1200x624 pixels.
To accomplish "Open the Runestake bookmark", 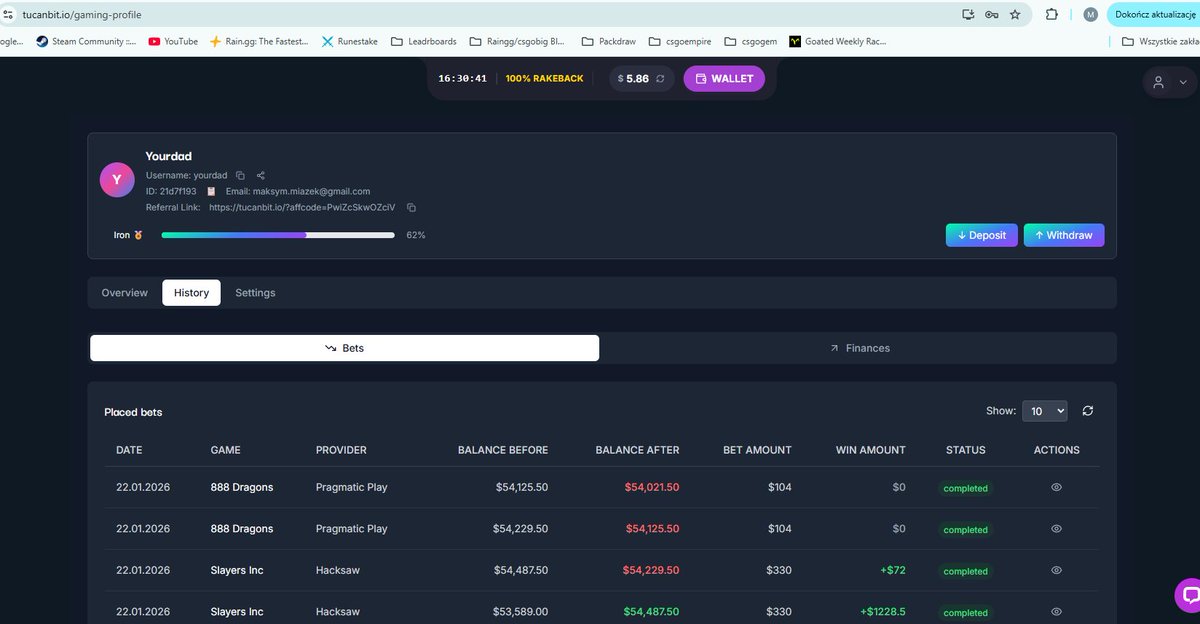I will tap(350, 41).
